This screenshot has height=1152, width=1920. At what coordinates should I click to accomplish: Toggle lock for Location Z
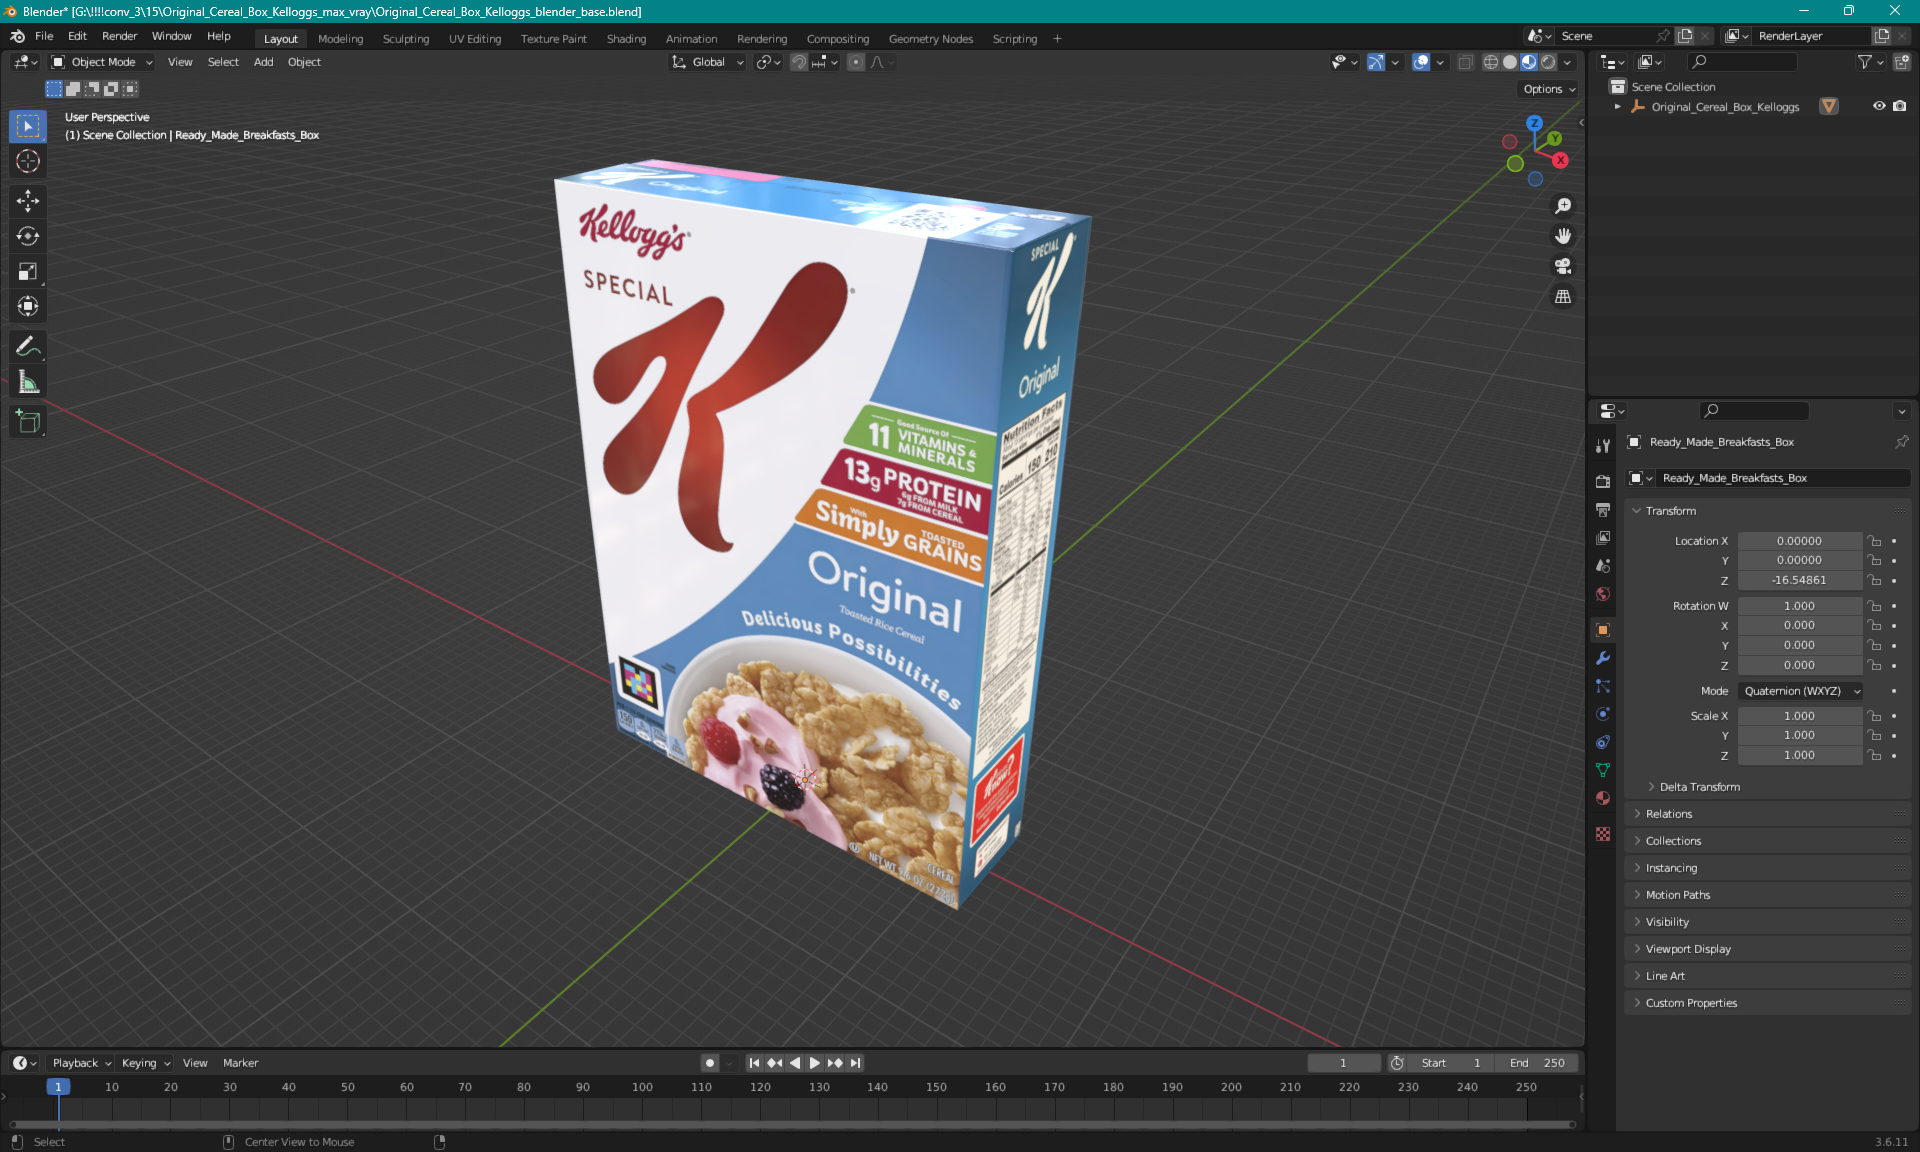[1875, 580]
